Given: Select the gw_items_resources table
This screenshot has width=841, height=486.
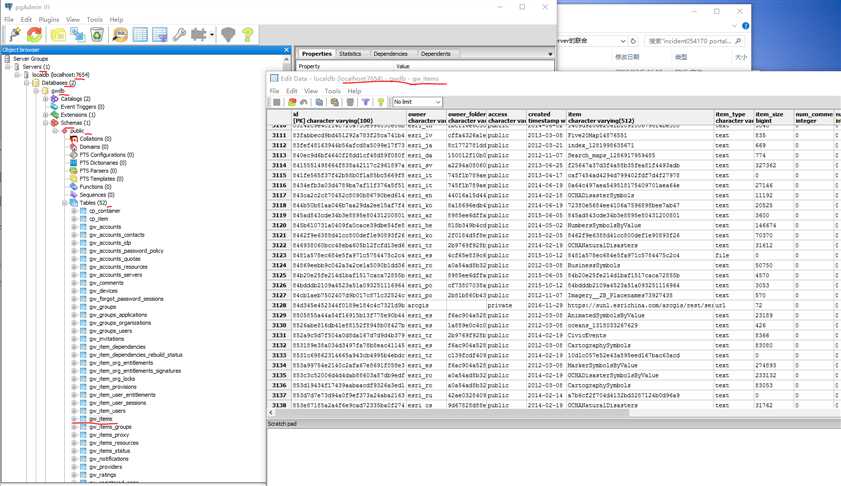Looking at the screenshot, I should (113, 443).
